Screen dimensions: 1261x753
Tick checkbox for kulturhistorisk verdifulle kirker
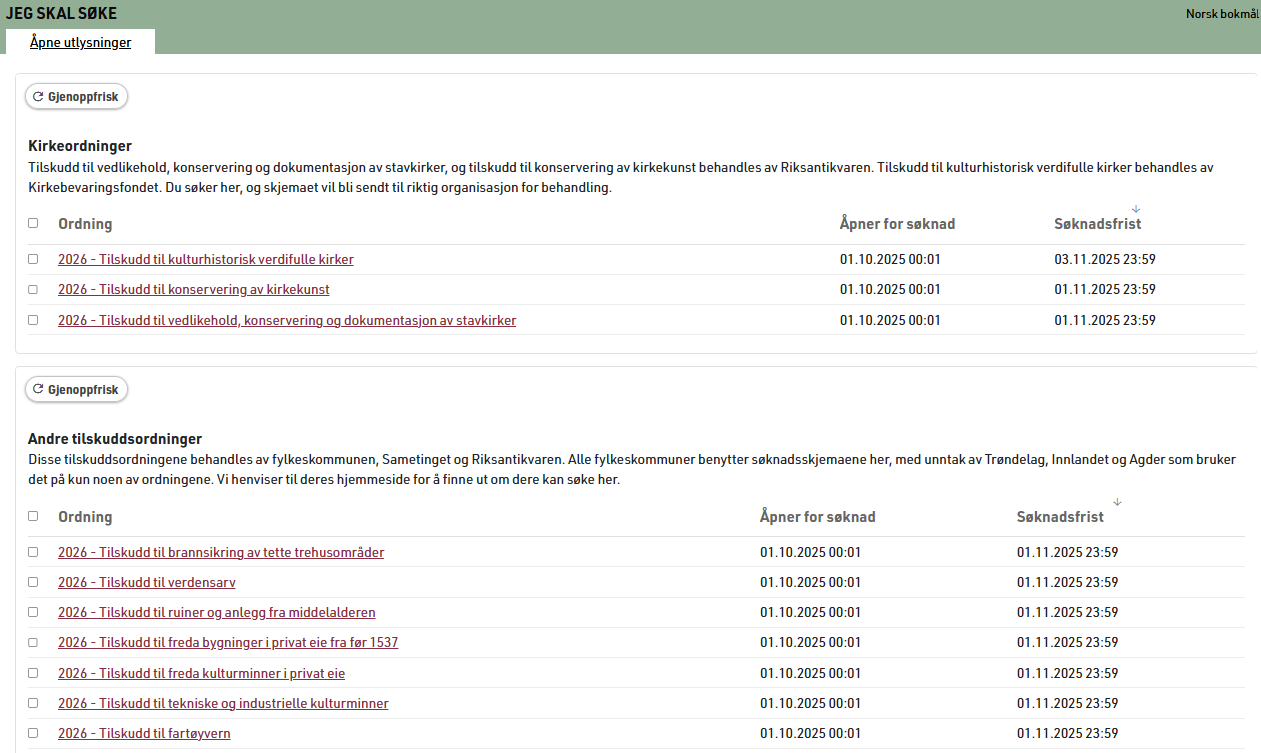pyautogui.click(x=33, y=259)
